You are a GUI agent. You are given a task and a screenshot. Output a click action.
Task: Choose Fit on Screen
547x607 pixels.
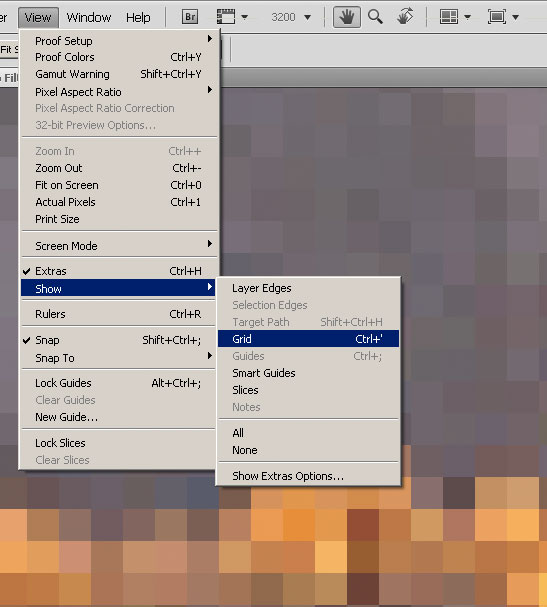[x=118, y=185]
